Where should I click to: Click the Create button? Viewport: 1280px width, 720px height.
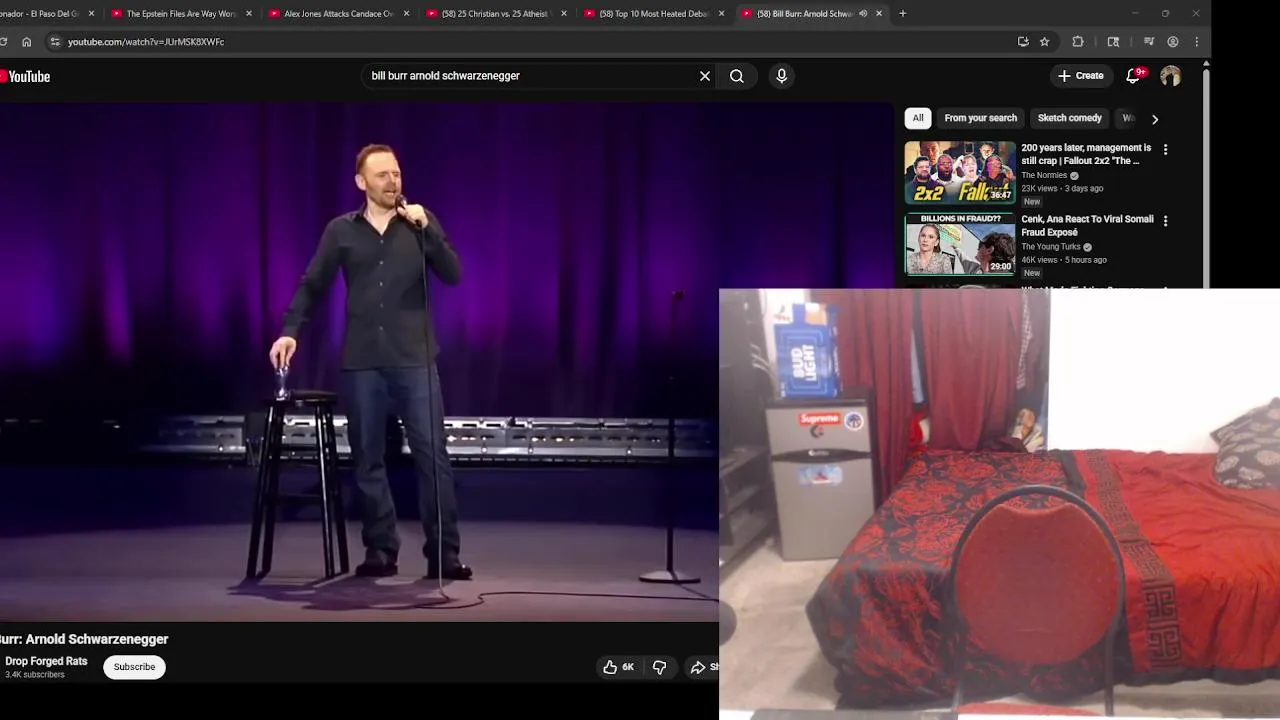(1080, 76)
